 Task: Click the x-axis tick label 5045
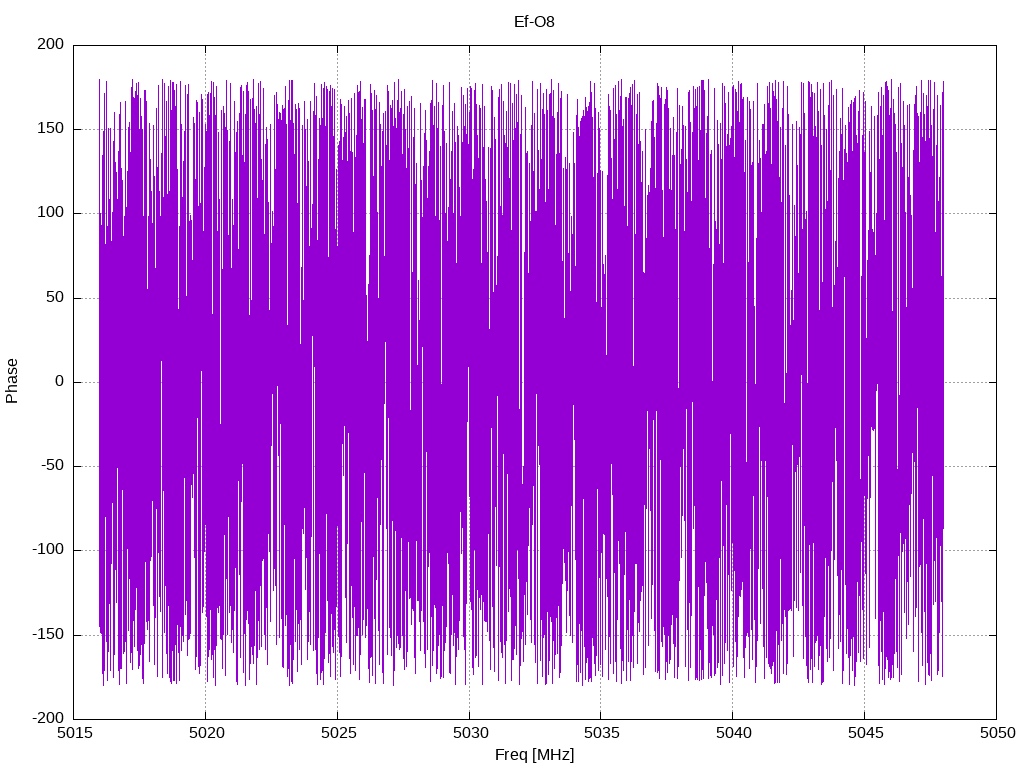pos(866,733)
